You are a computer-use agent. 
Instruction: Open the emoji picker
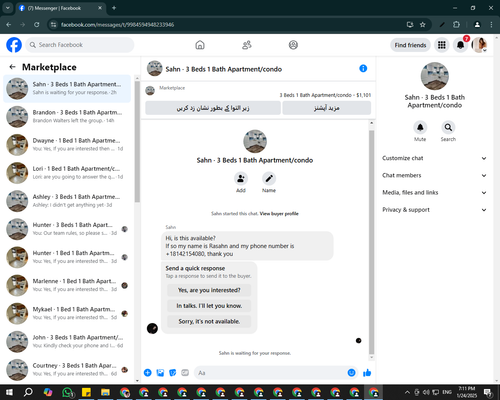click(351, 373)
